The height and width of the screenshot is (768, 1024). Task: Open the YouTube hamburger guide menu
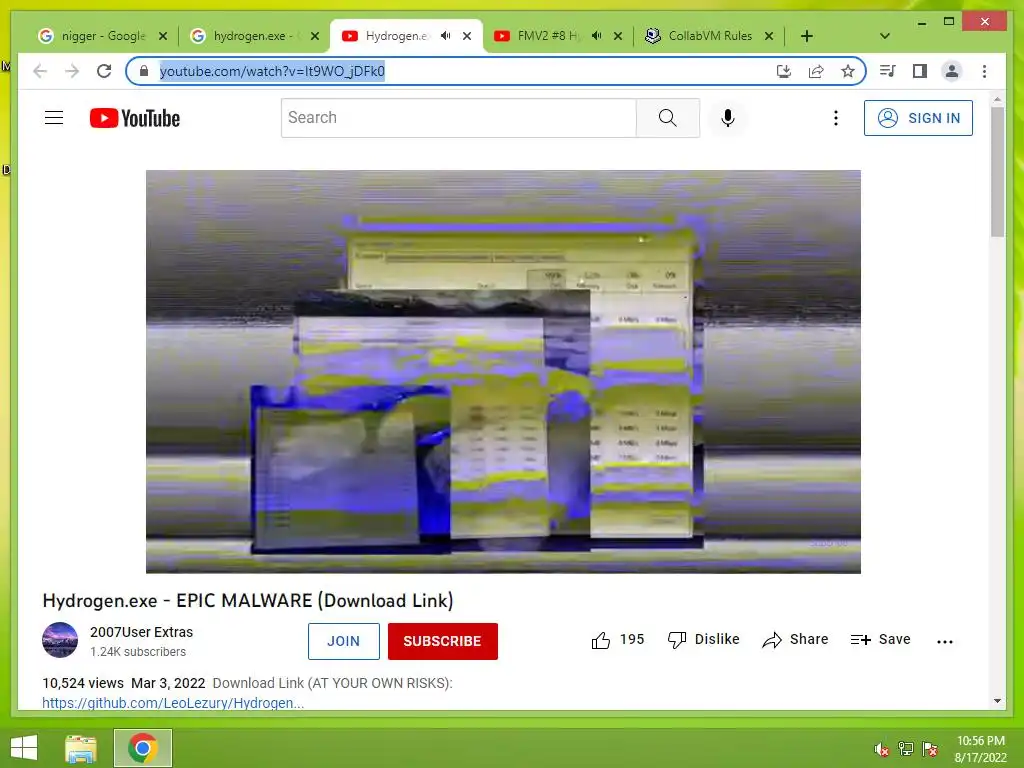click(x=54, y=118)
